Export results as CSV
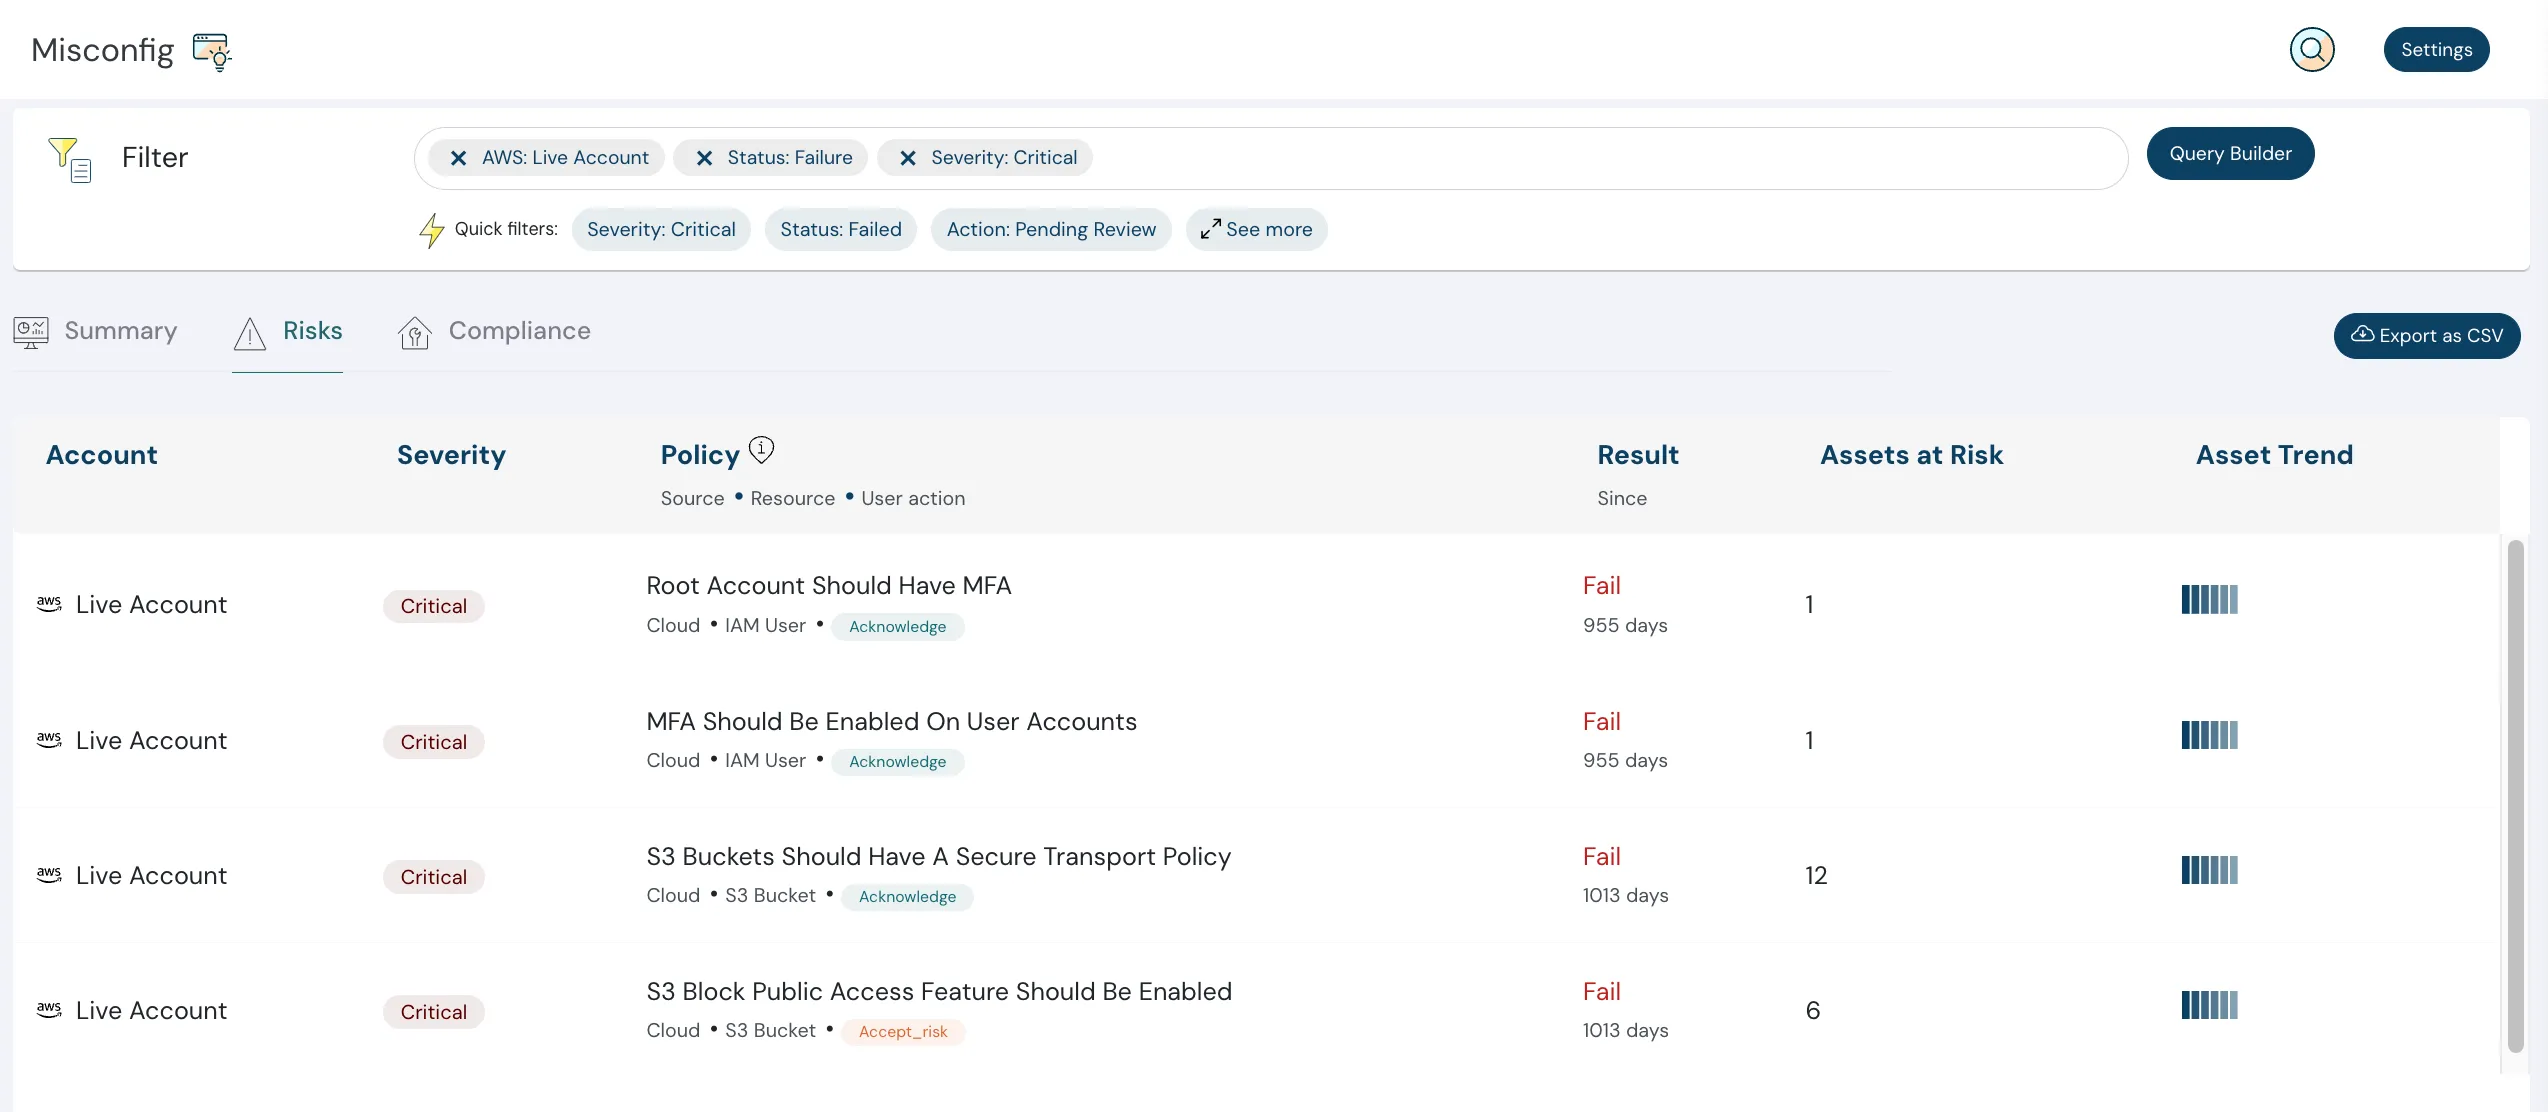 pyautogui.click(x=2427, y=336)
